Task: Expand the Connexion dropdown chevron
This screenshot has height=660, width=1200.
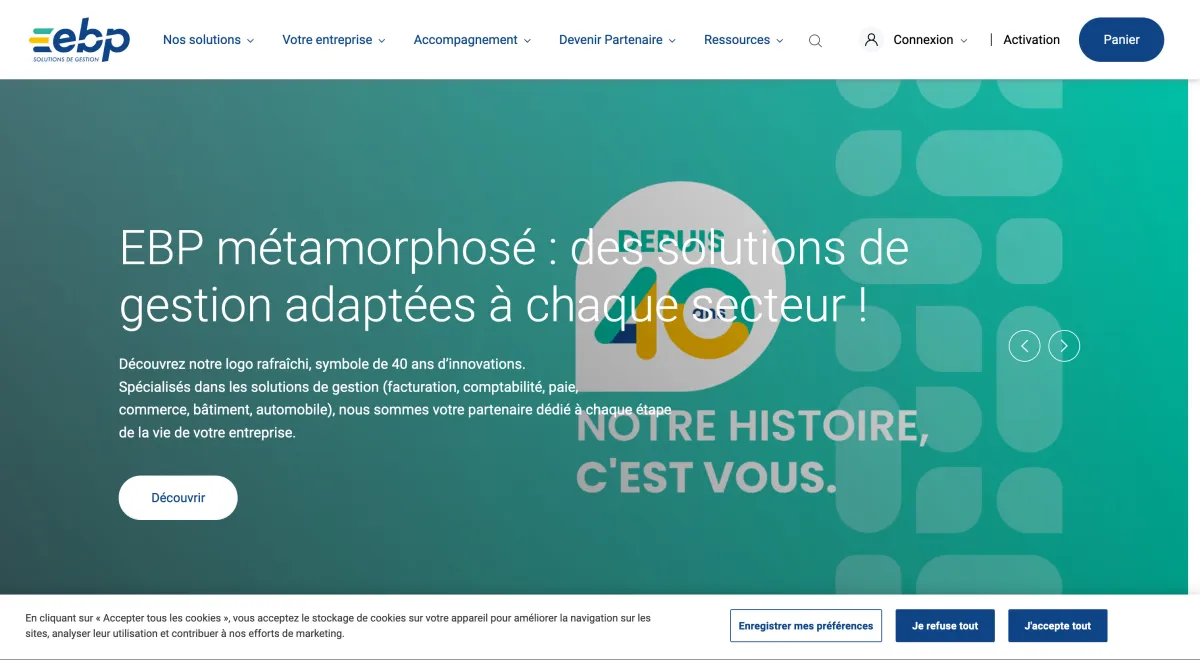Action: point(963,41)
